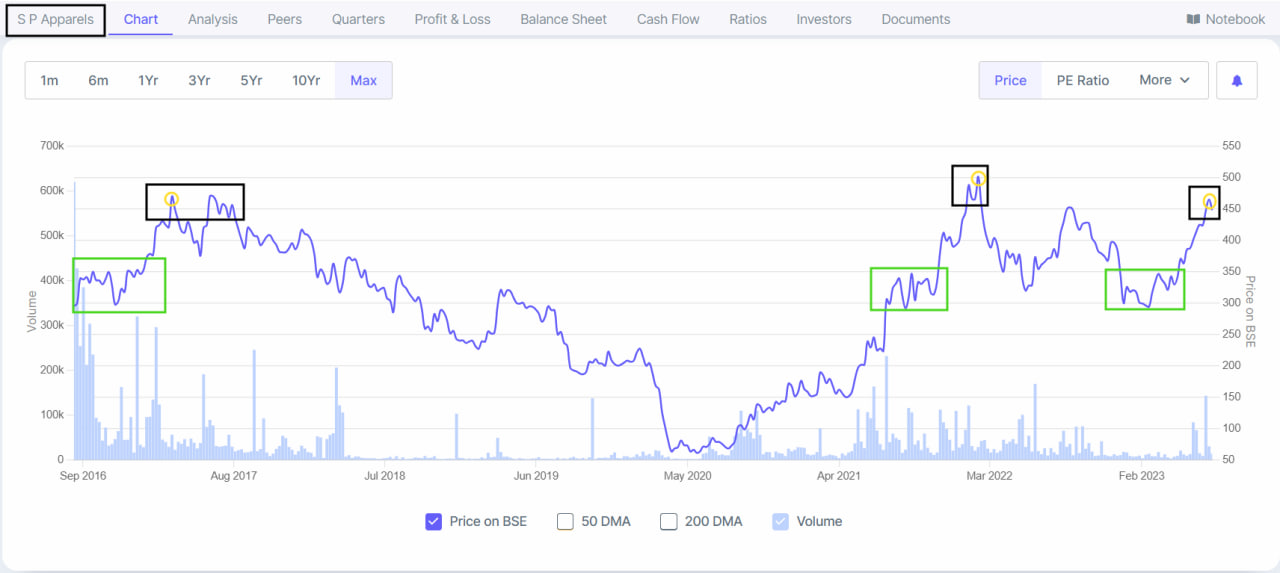Expand the More dropdown
The height and width of the screenshot is (573, 1280).
[x=1165, y=80]
